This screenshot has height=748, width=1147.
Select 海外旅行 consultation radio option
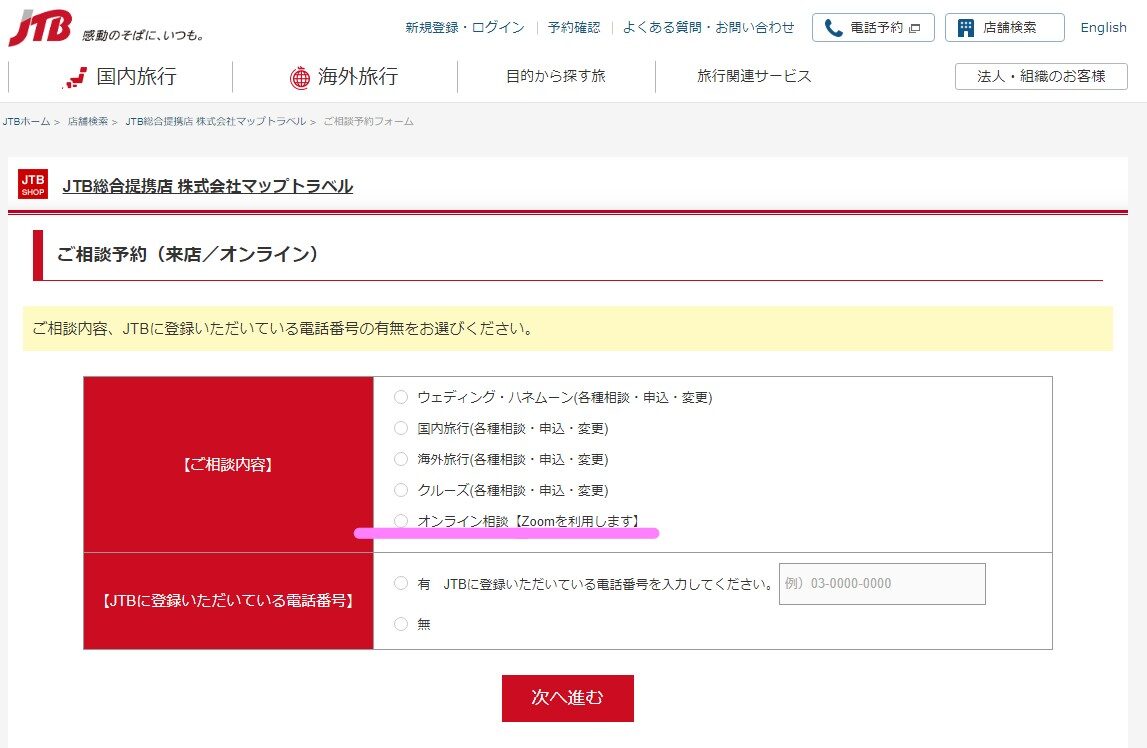pyautogui.click(x=401, y=459)
